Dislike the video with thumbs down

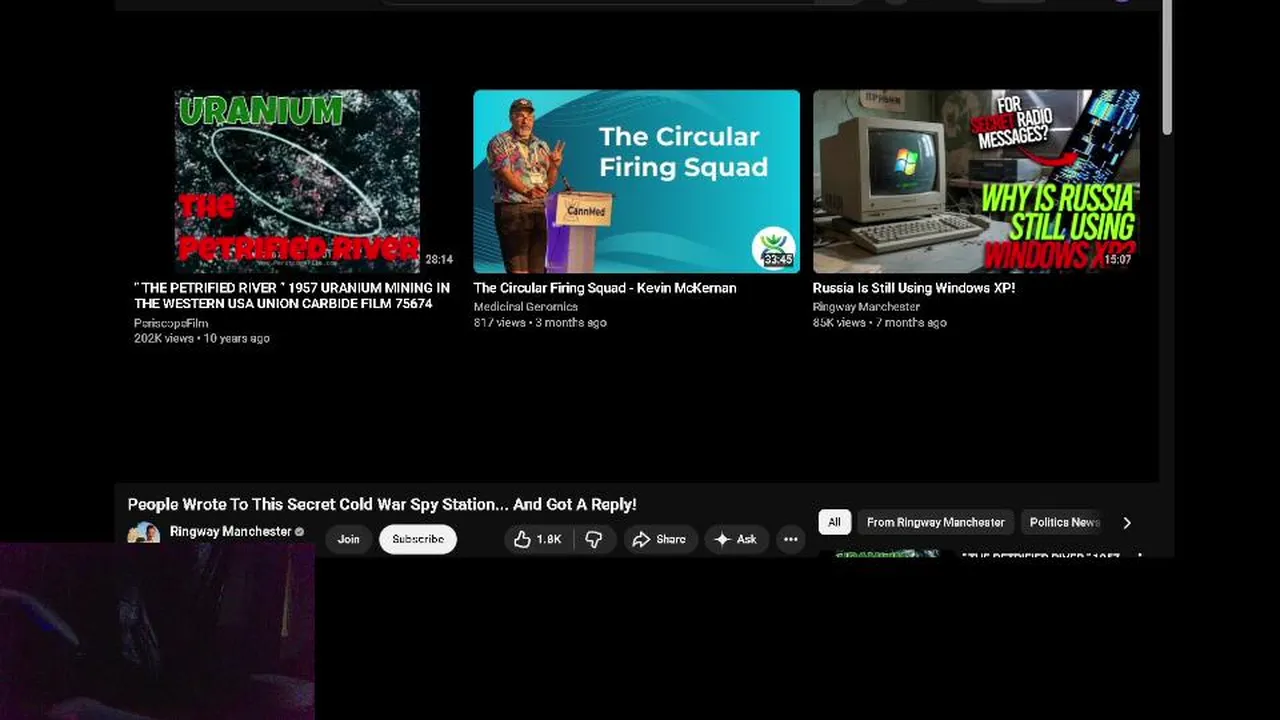(594, 539)
